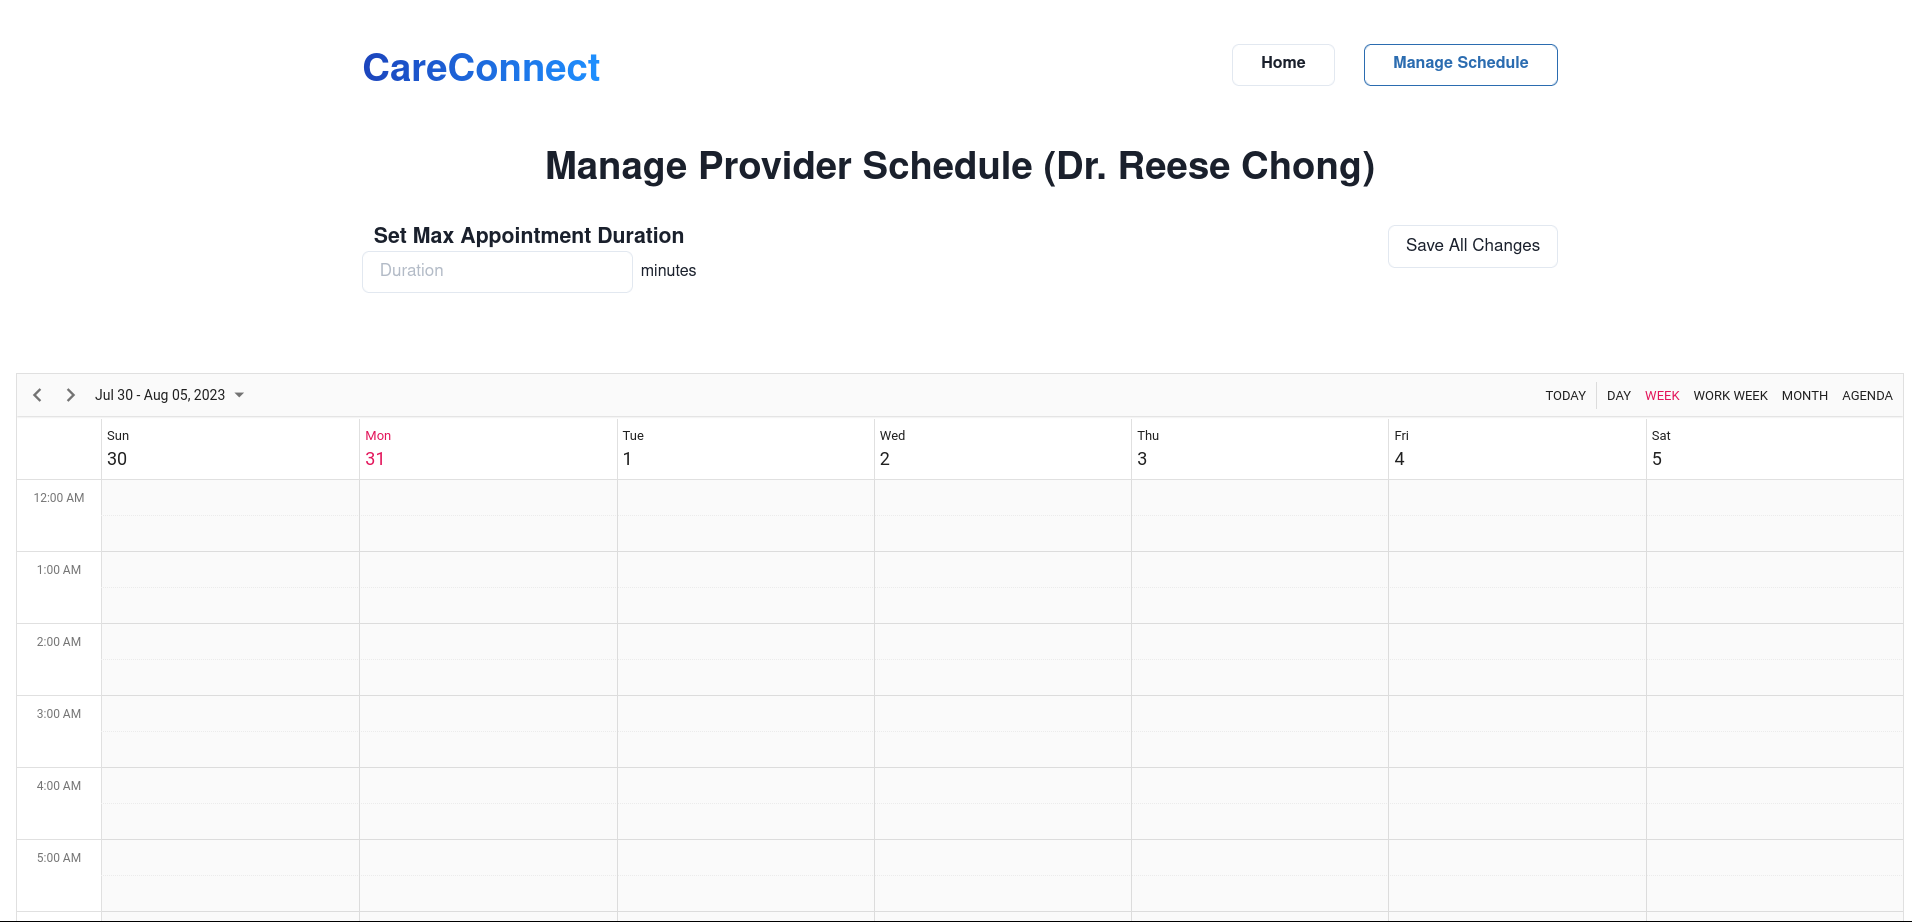Switch to Week view
Viewport: 1912px width, 922px height.
click(1662, 396)
